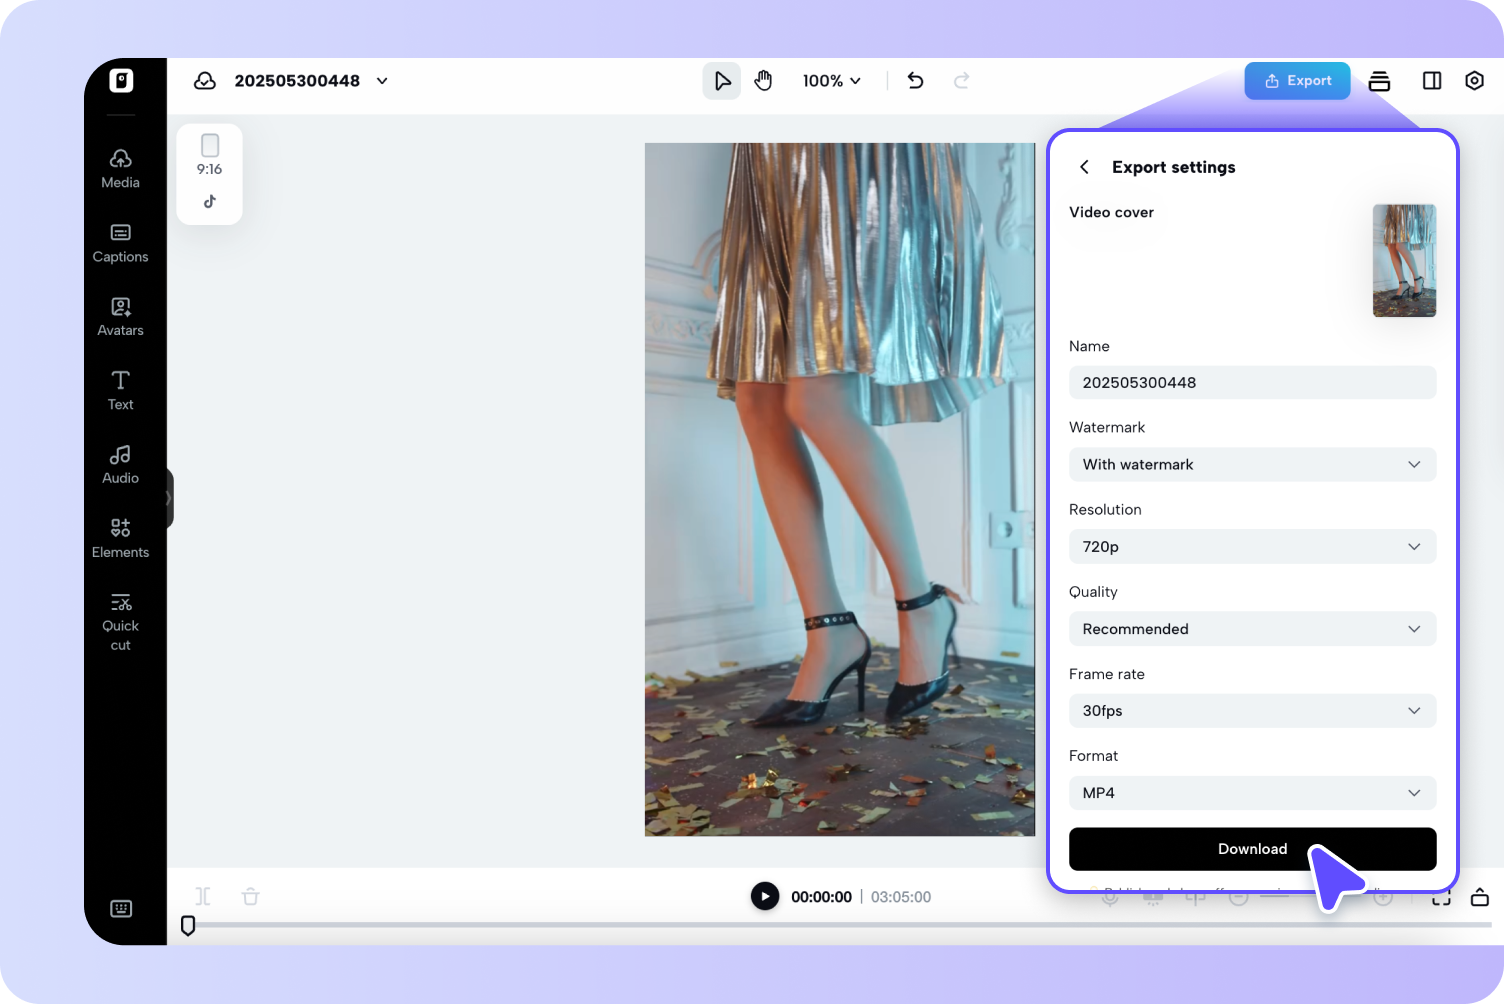Click the black Download button

(1253, 849)
